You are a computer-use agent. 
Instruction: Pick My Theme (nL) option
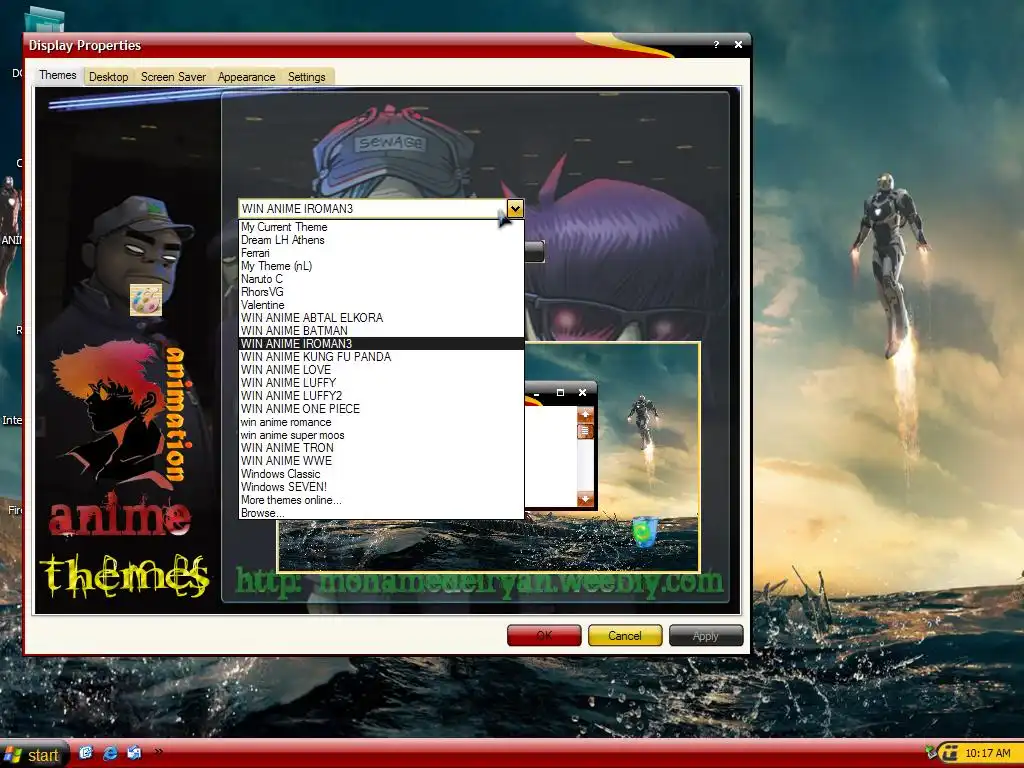pyautogui.click(x=381, y=266)
